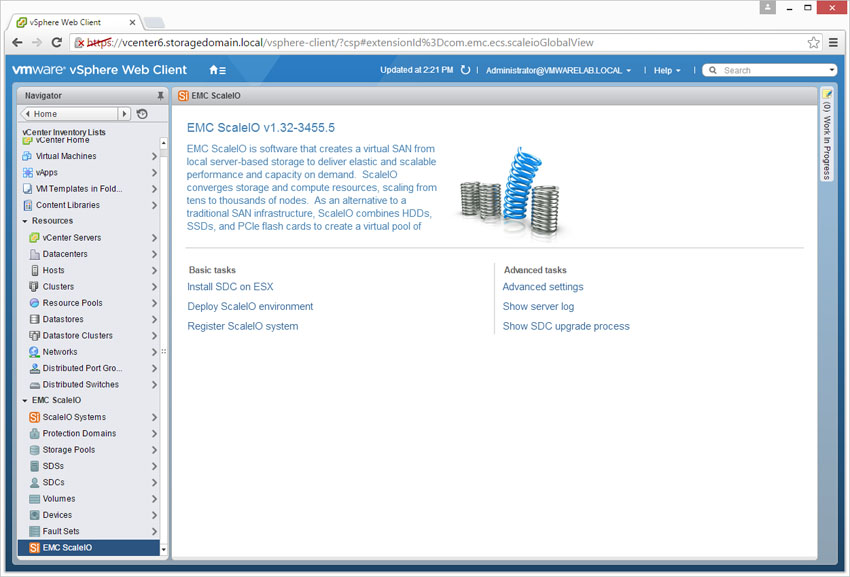Click the Navigator history clock icon
The width and height of the screenshot is (850, 577).
(x=142, y=114)
